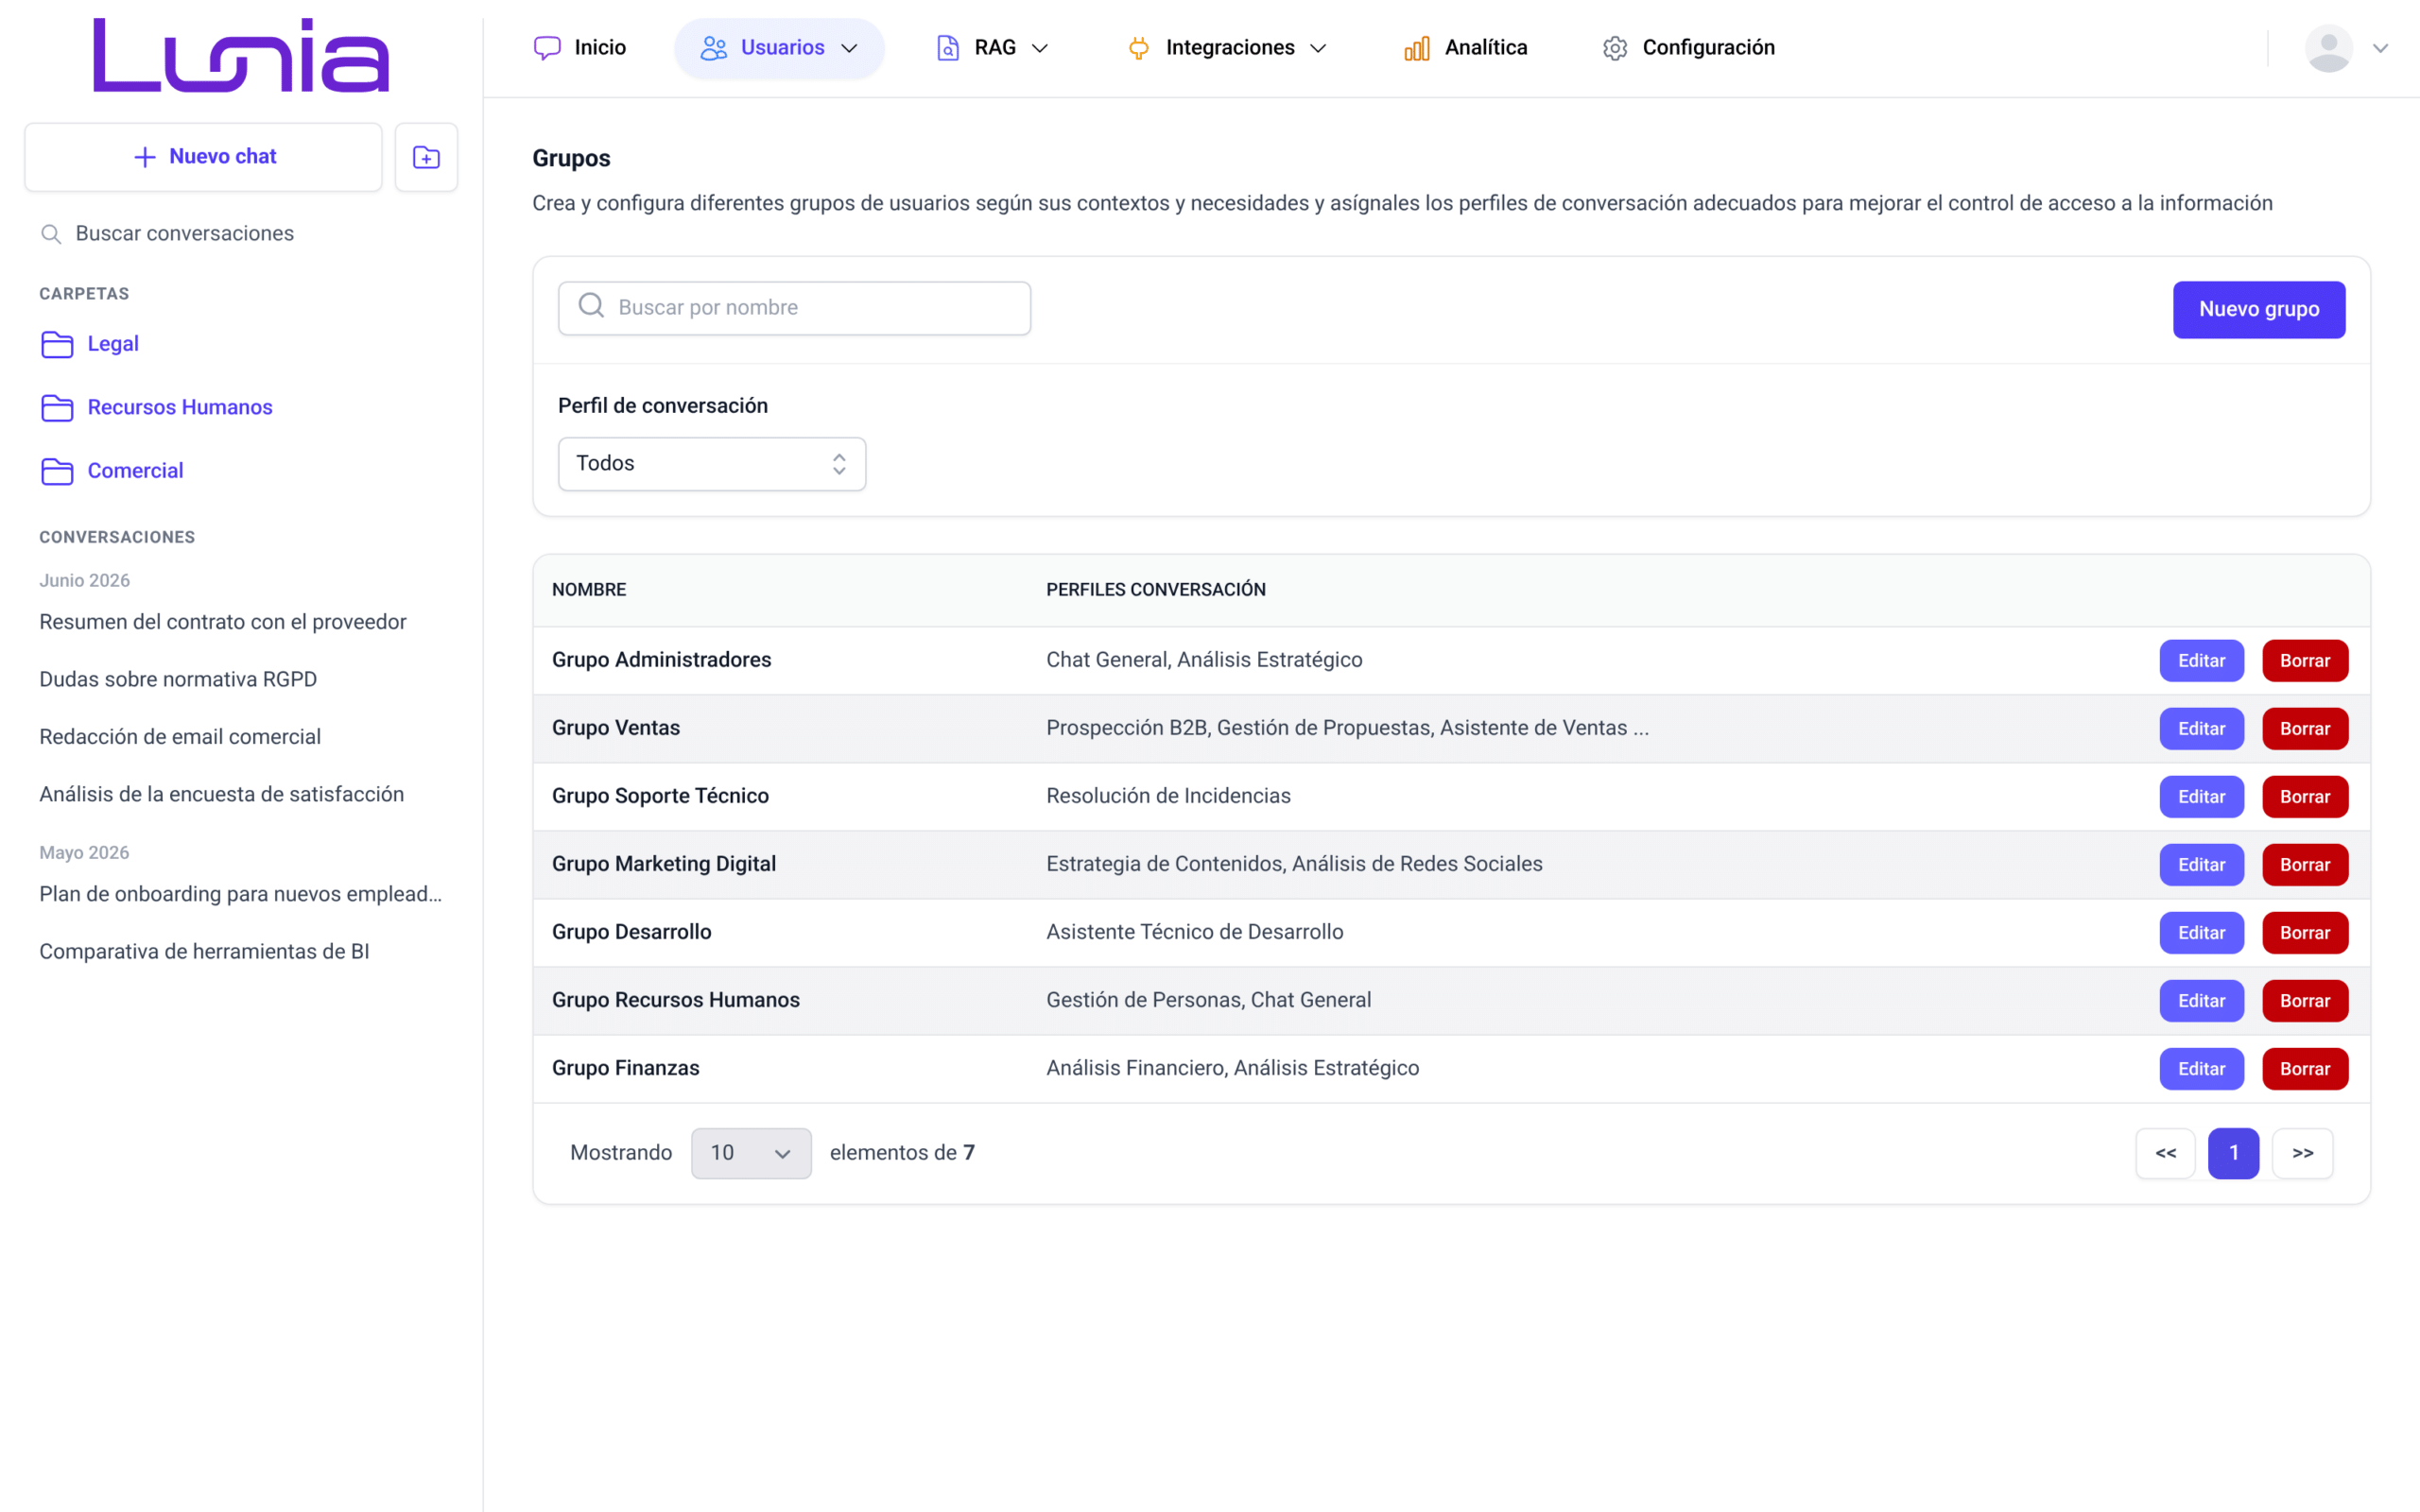Go to previous page with << button
The image size is (2420, 1512).
[2165, 1153]
